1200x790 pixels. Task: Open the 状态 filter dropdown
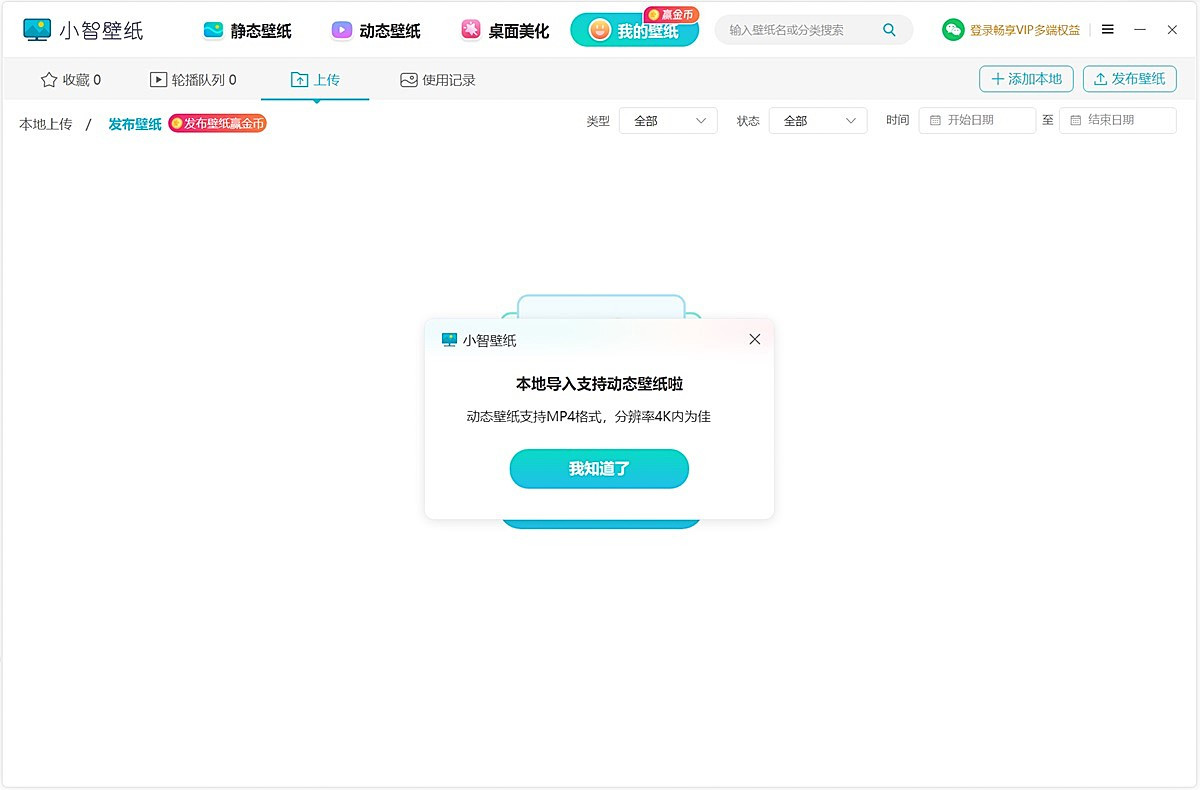coord(817,119)
